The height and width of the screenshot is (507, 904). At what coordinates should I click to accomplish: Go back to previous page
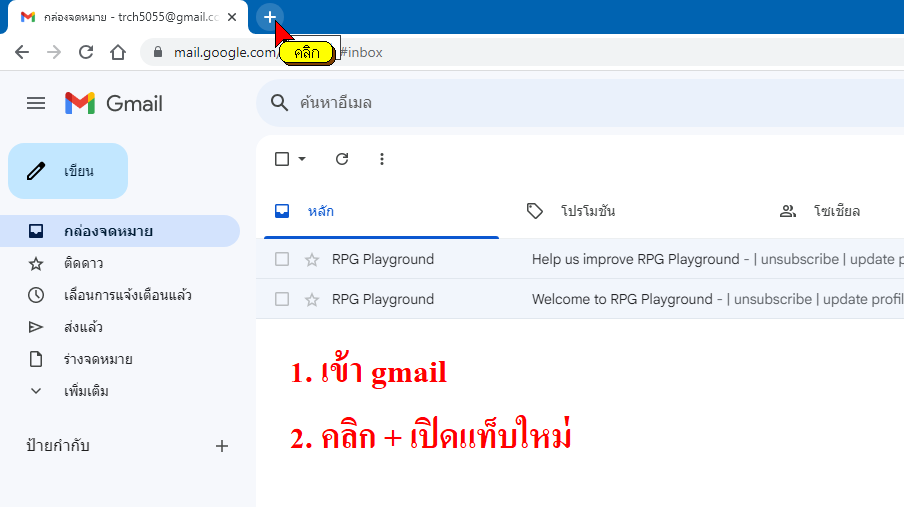tap(22, 52)
